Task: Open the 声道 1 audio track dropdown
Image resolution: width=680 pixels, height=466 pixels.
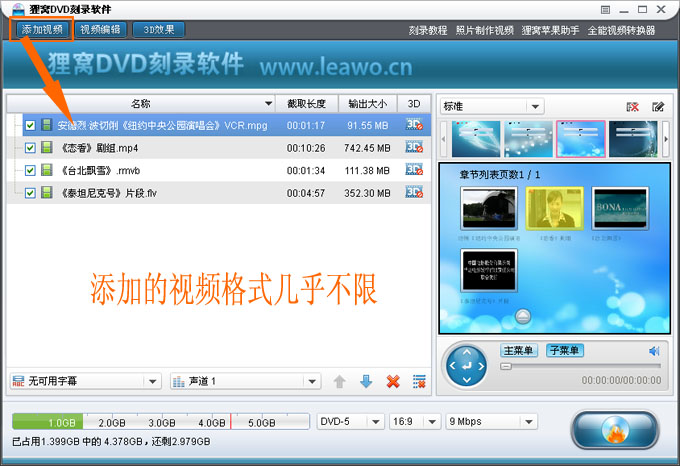Action: [245, 381]
